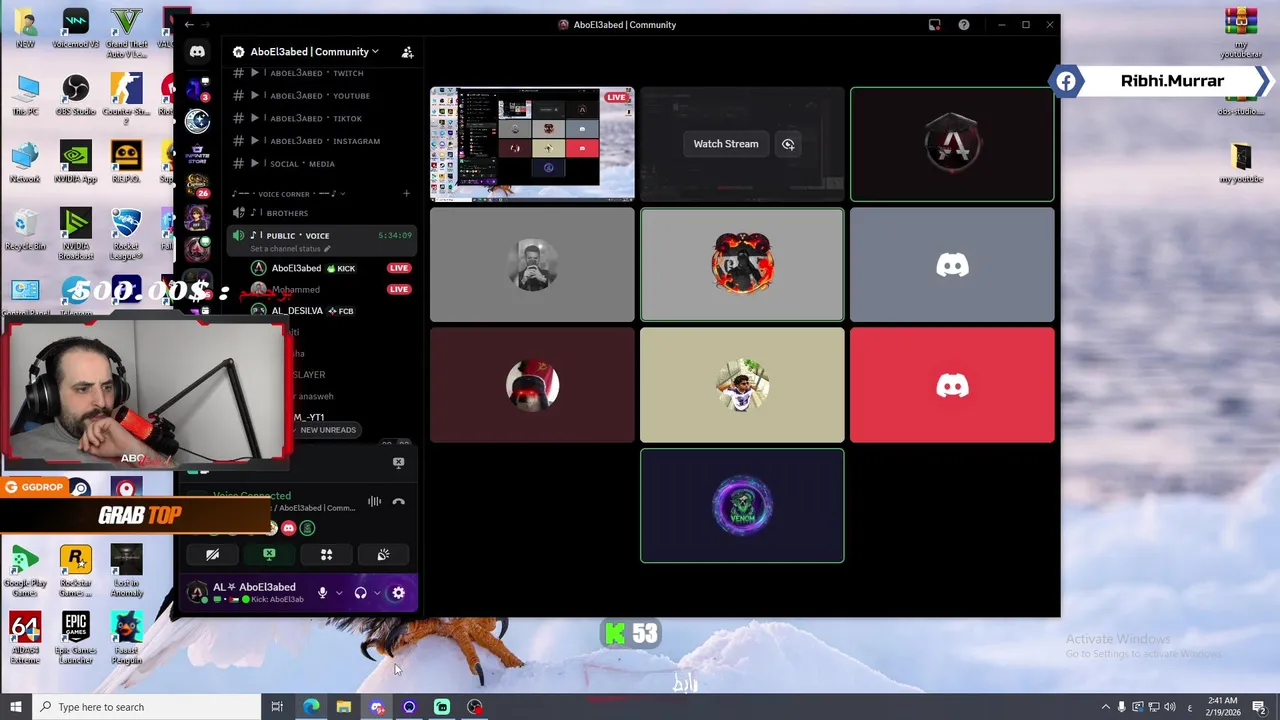Screen dimensions: 1280x720
Task: Disconnect from voice with phone icon
Action: [x=398, y=502]
